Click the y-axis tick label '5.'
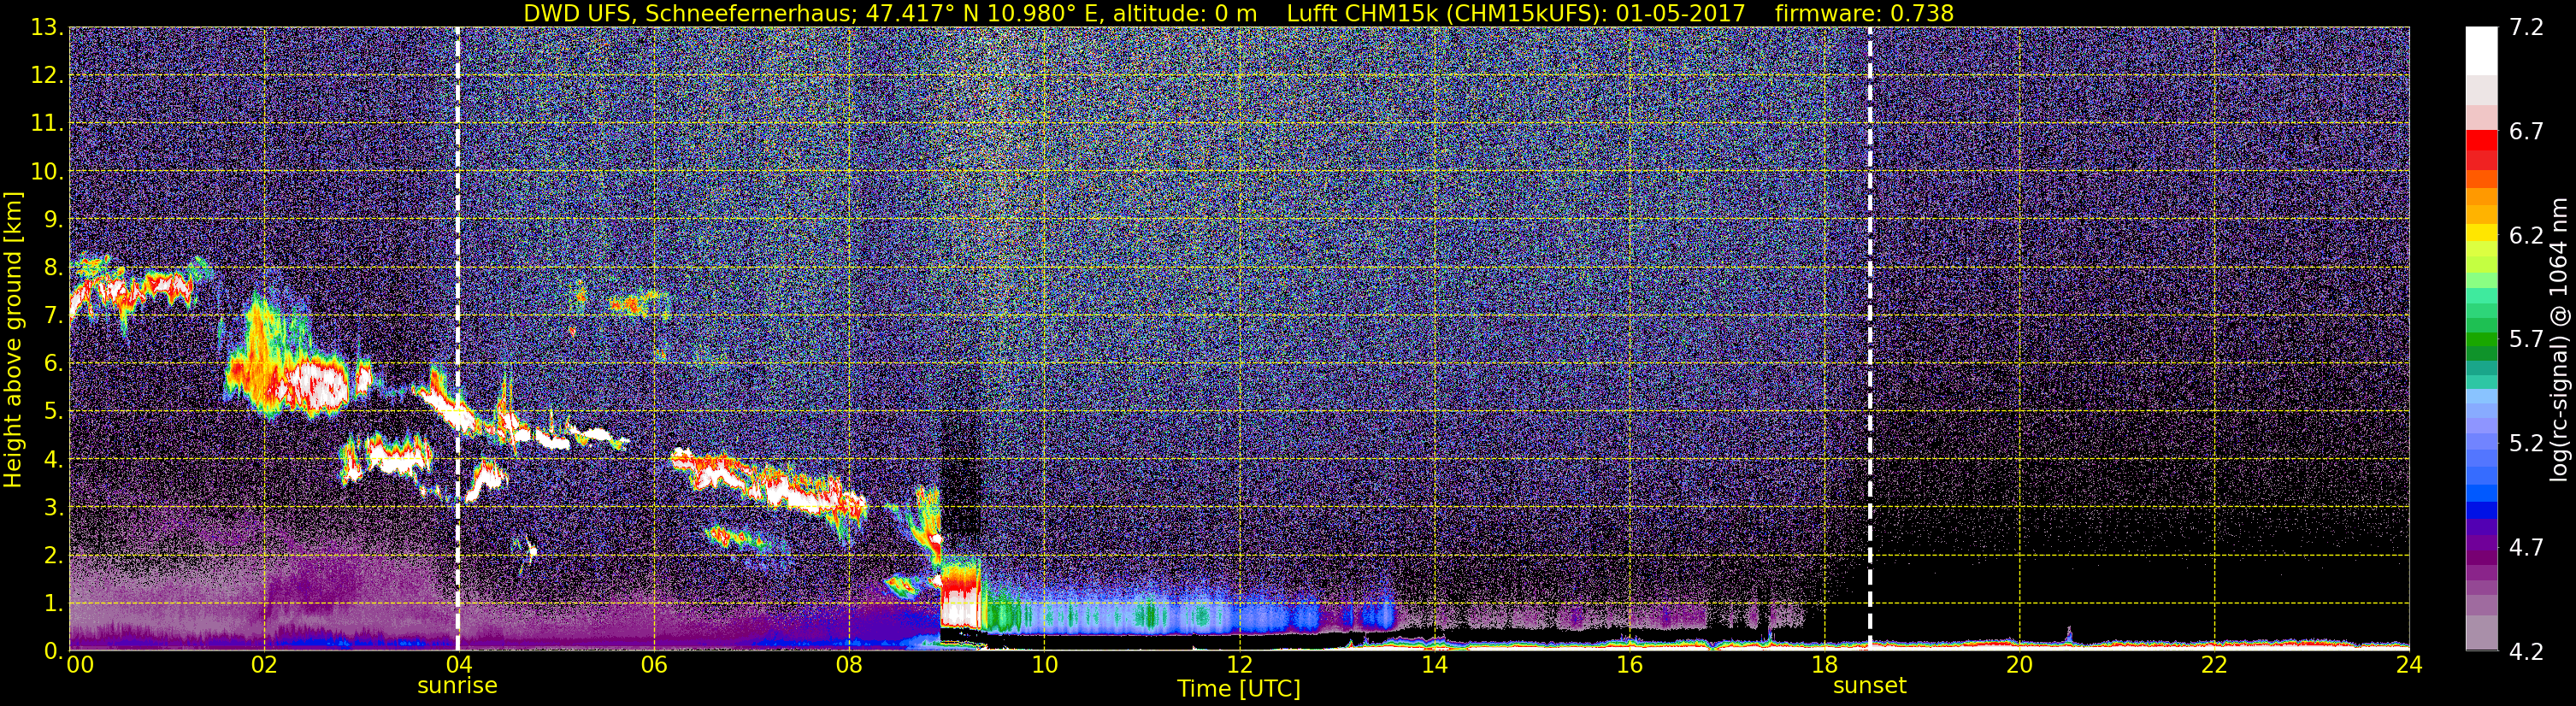This screenshot has height=706, width=2576. click(x=53, y=412)
